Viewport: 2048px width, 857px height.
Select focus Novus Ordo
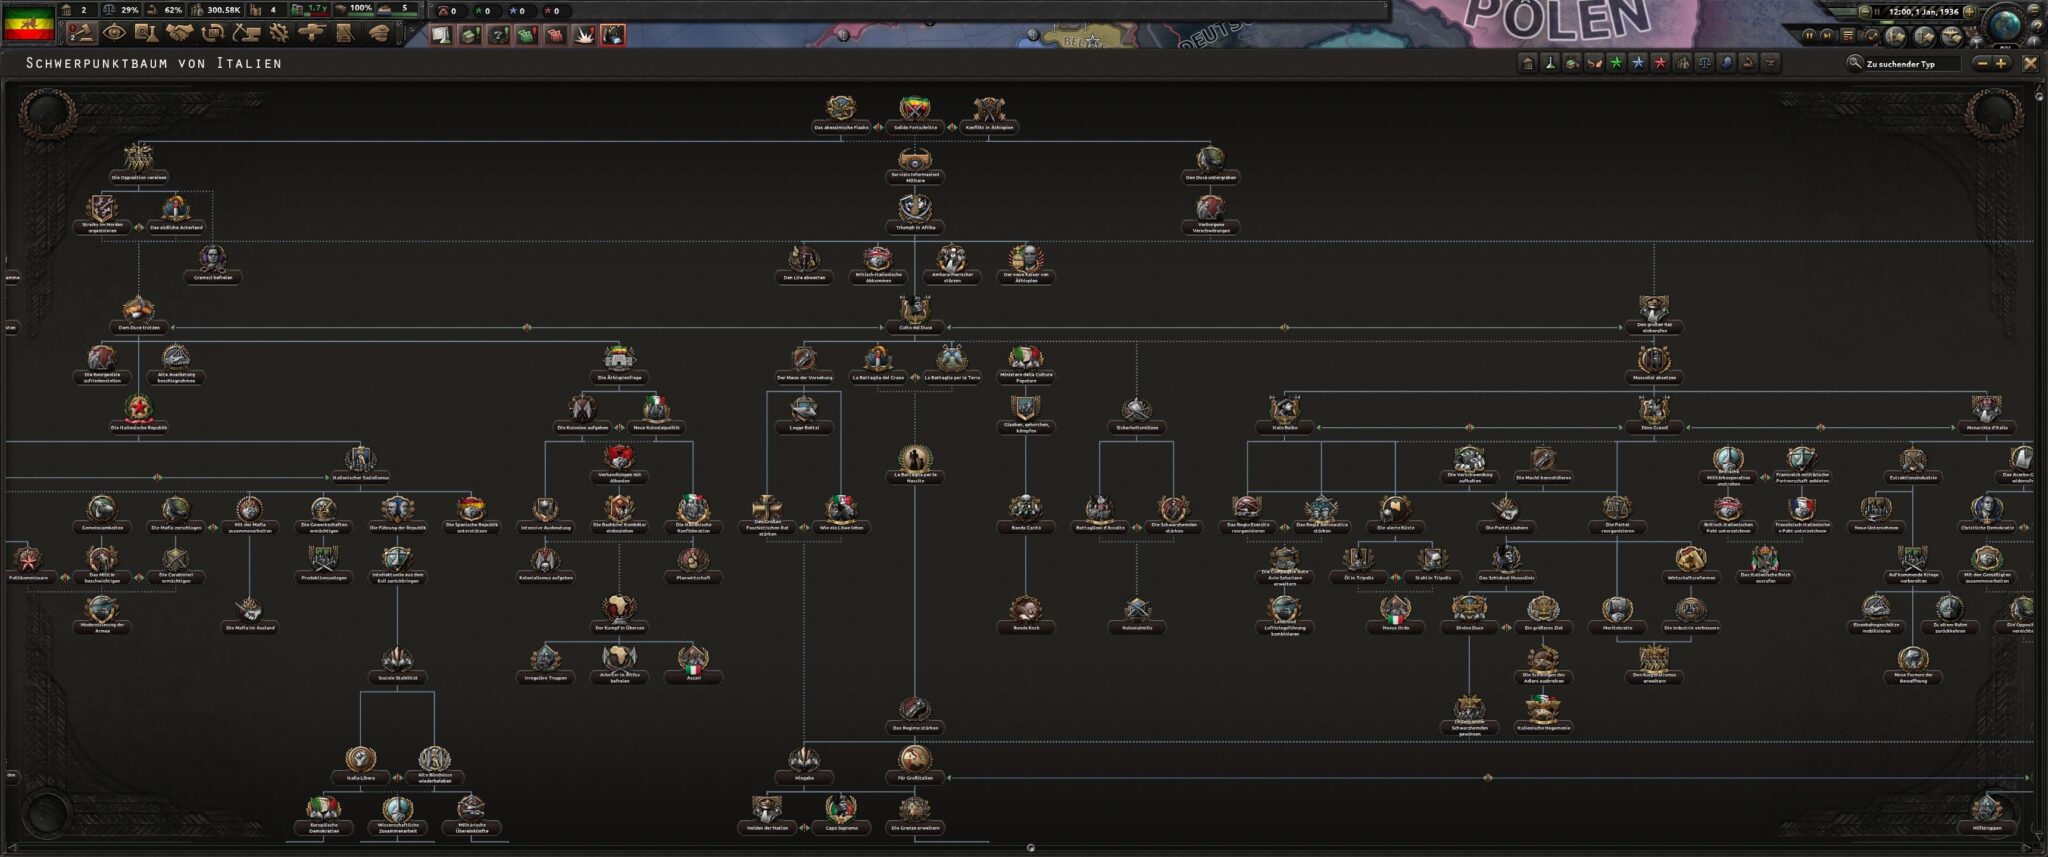pos(1395,613)
